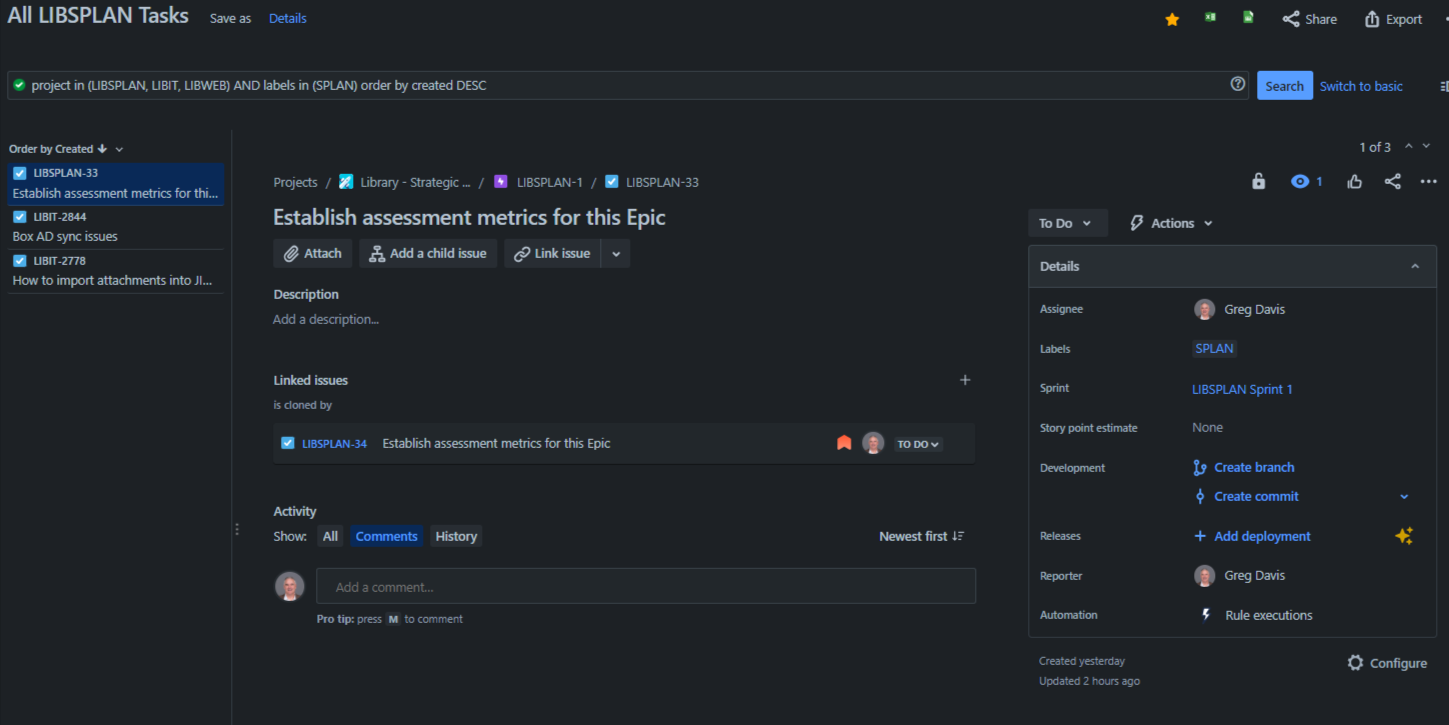Click the sparkle AI icon beside Add deployment

(x=1404, y=536)
